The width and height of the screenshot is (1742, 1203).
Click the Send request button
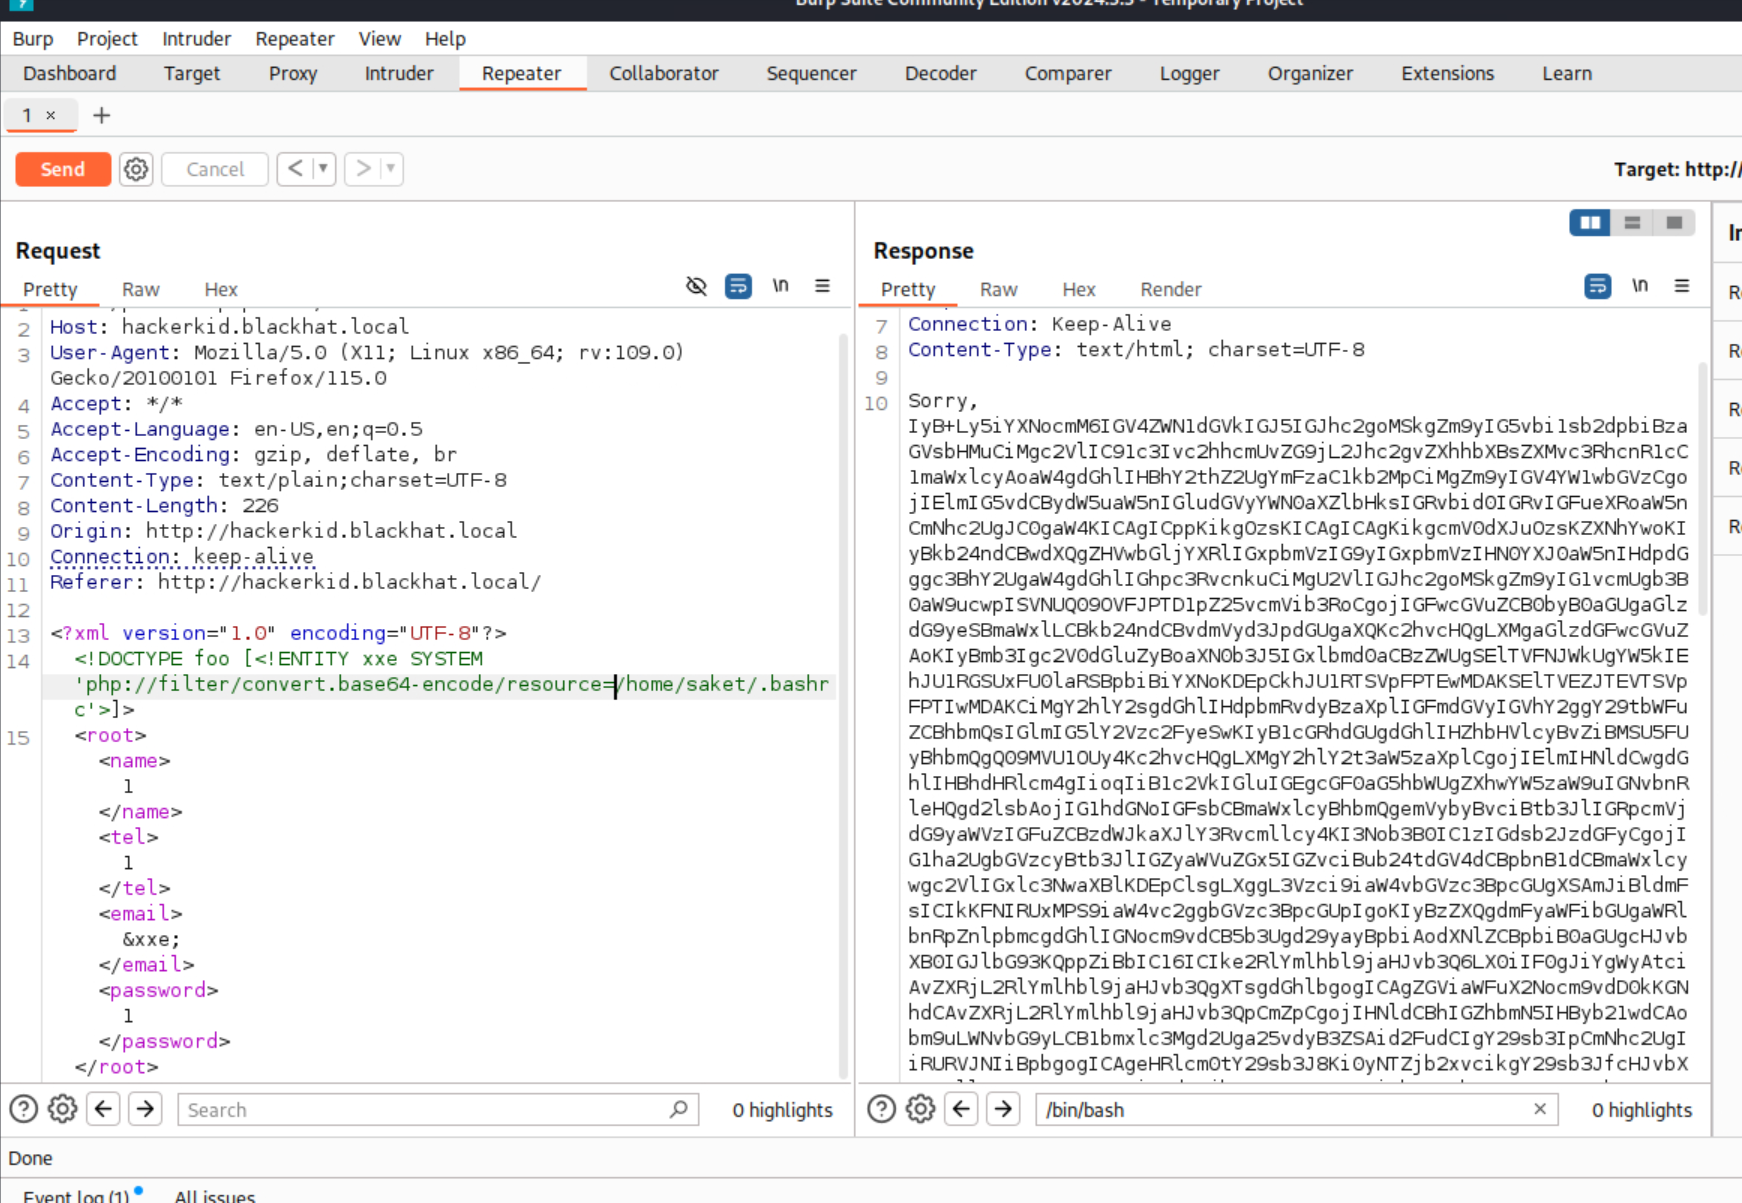pos(63,169)
